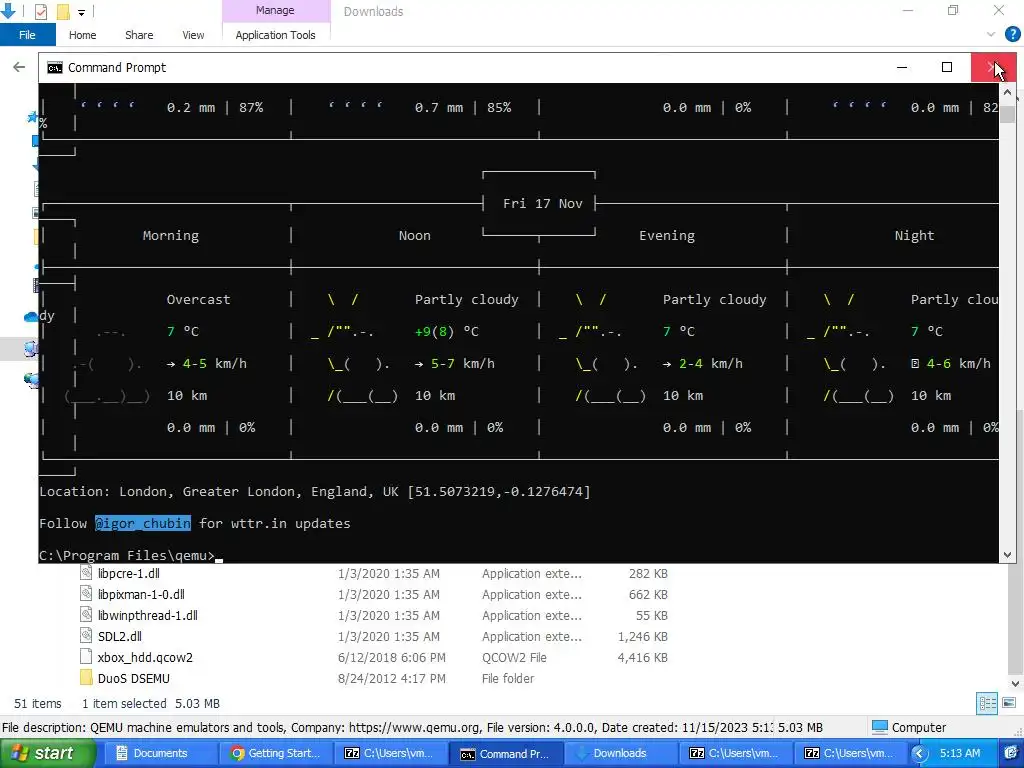This screenshot has width=1024, height=768.
Task: Click the Location: London line in terminal
Action: 315,491
